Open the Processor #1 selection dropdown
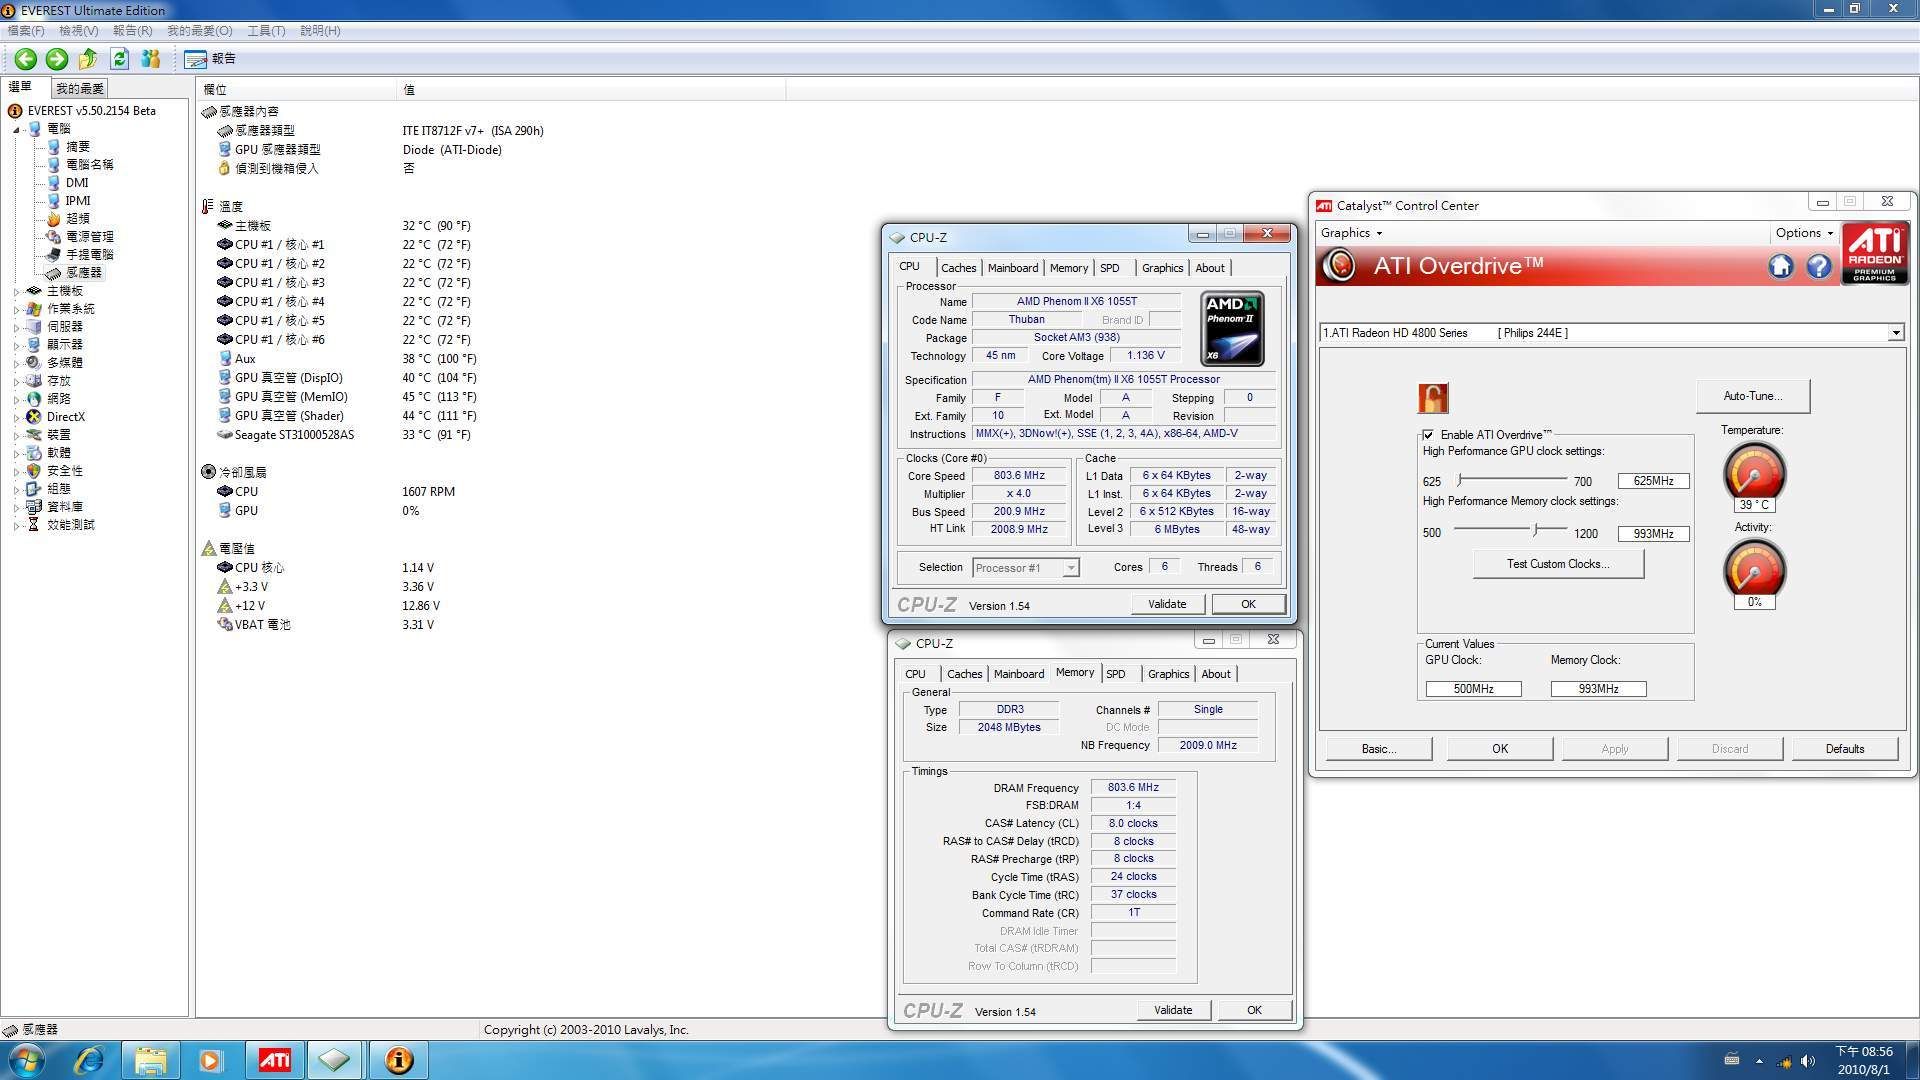Viewport: 1920px width, 1080px height. pyautogui.click(x=1070, y=568)
